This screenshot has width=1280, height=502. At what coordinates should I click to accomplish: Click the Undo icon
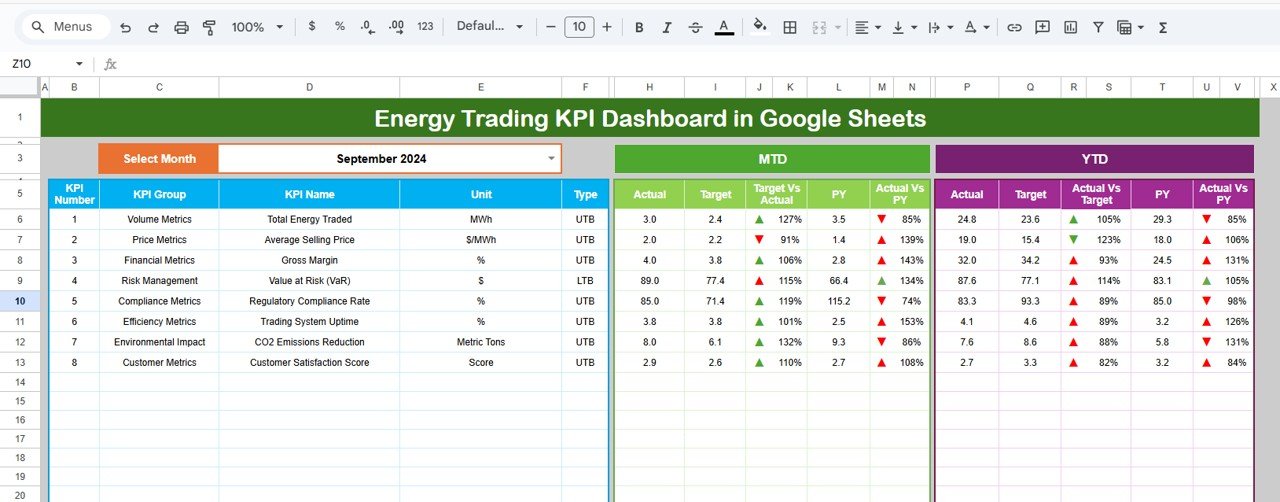[125, 27]
